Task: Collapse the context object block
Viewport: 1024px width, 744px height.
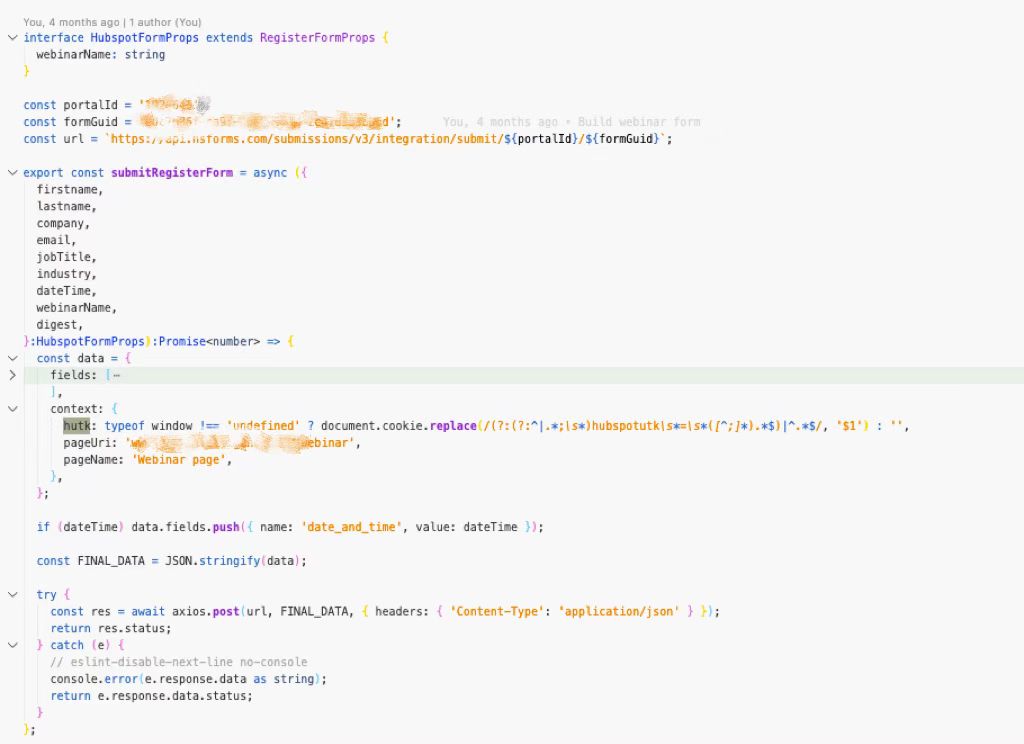Action: click(x=13, y=408)
